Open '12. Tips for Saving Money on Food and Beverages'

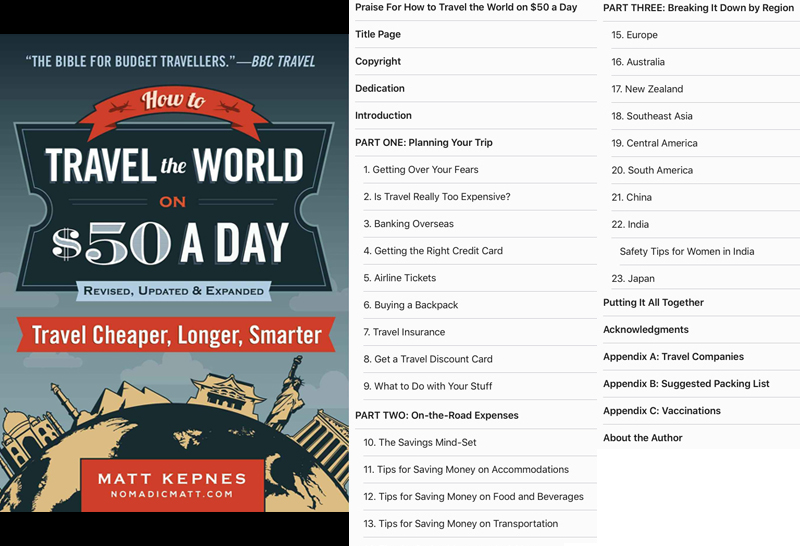pos(480,497)
